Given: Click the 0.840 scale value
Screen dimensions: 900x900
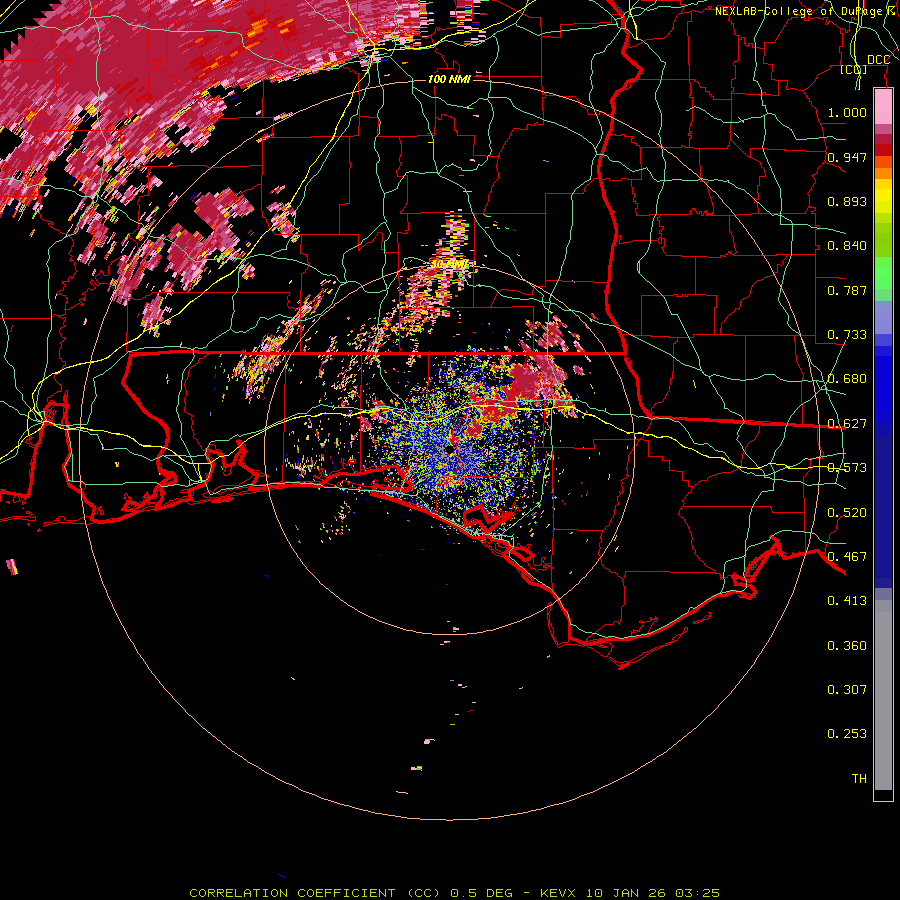Looking at the screenshot, I should [847, 246].
